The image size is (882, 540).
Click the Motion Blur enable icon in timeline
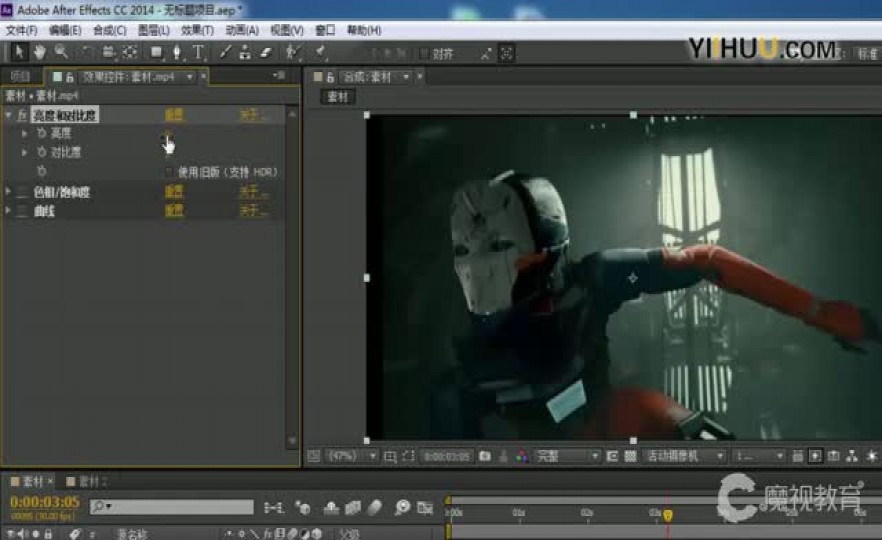tap(376, 508)
